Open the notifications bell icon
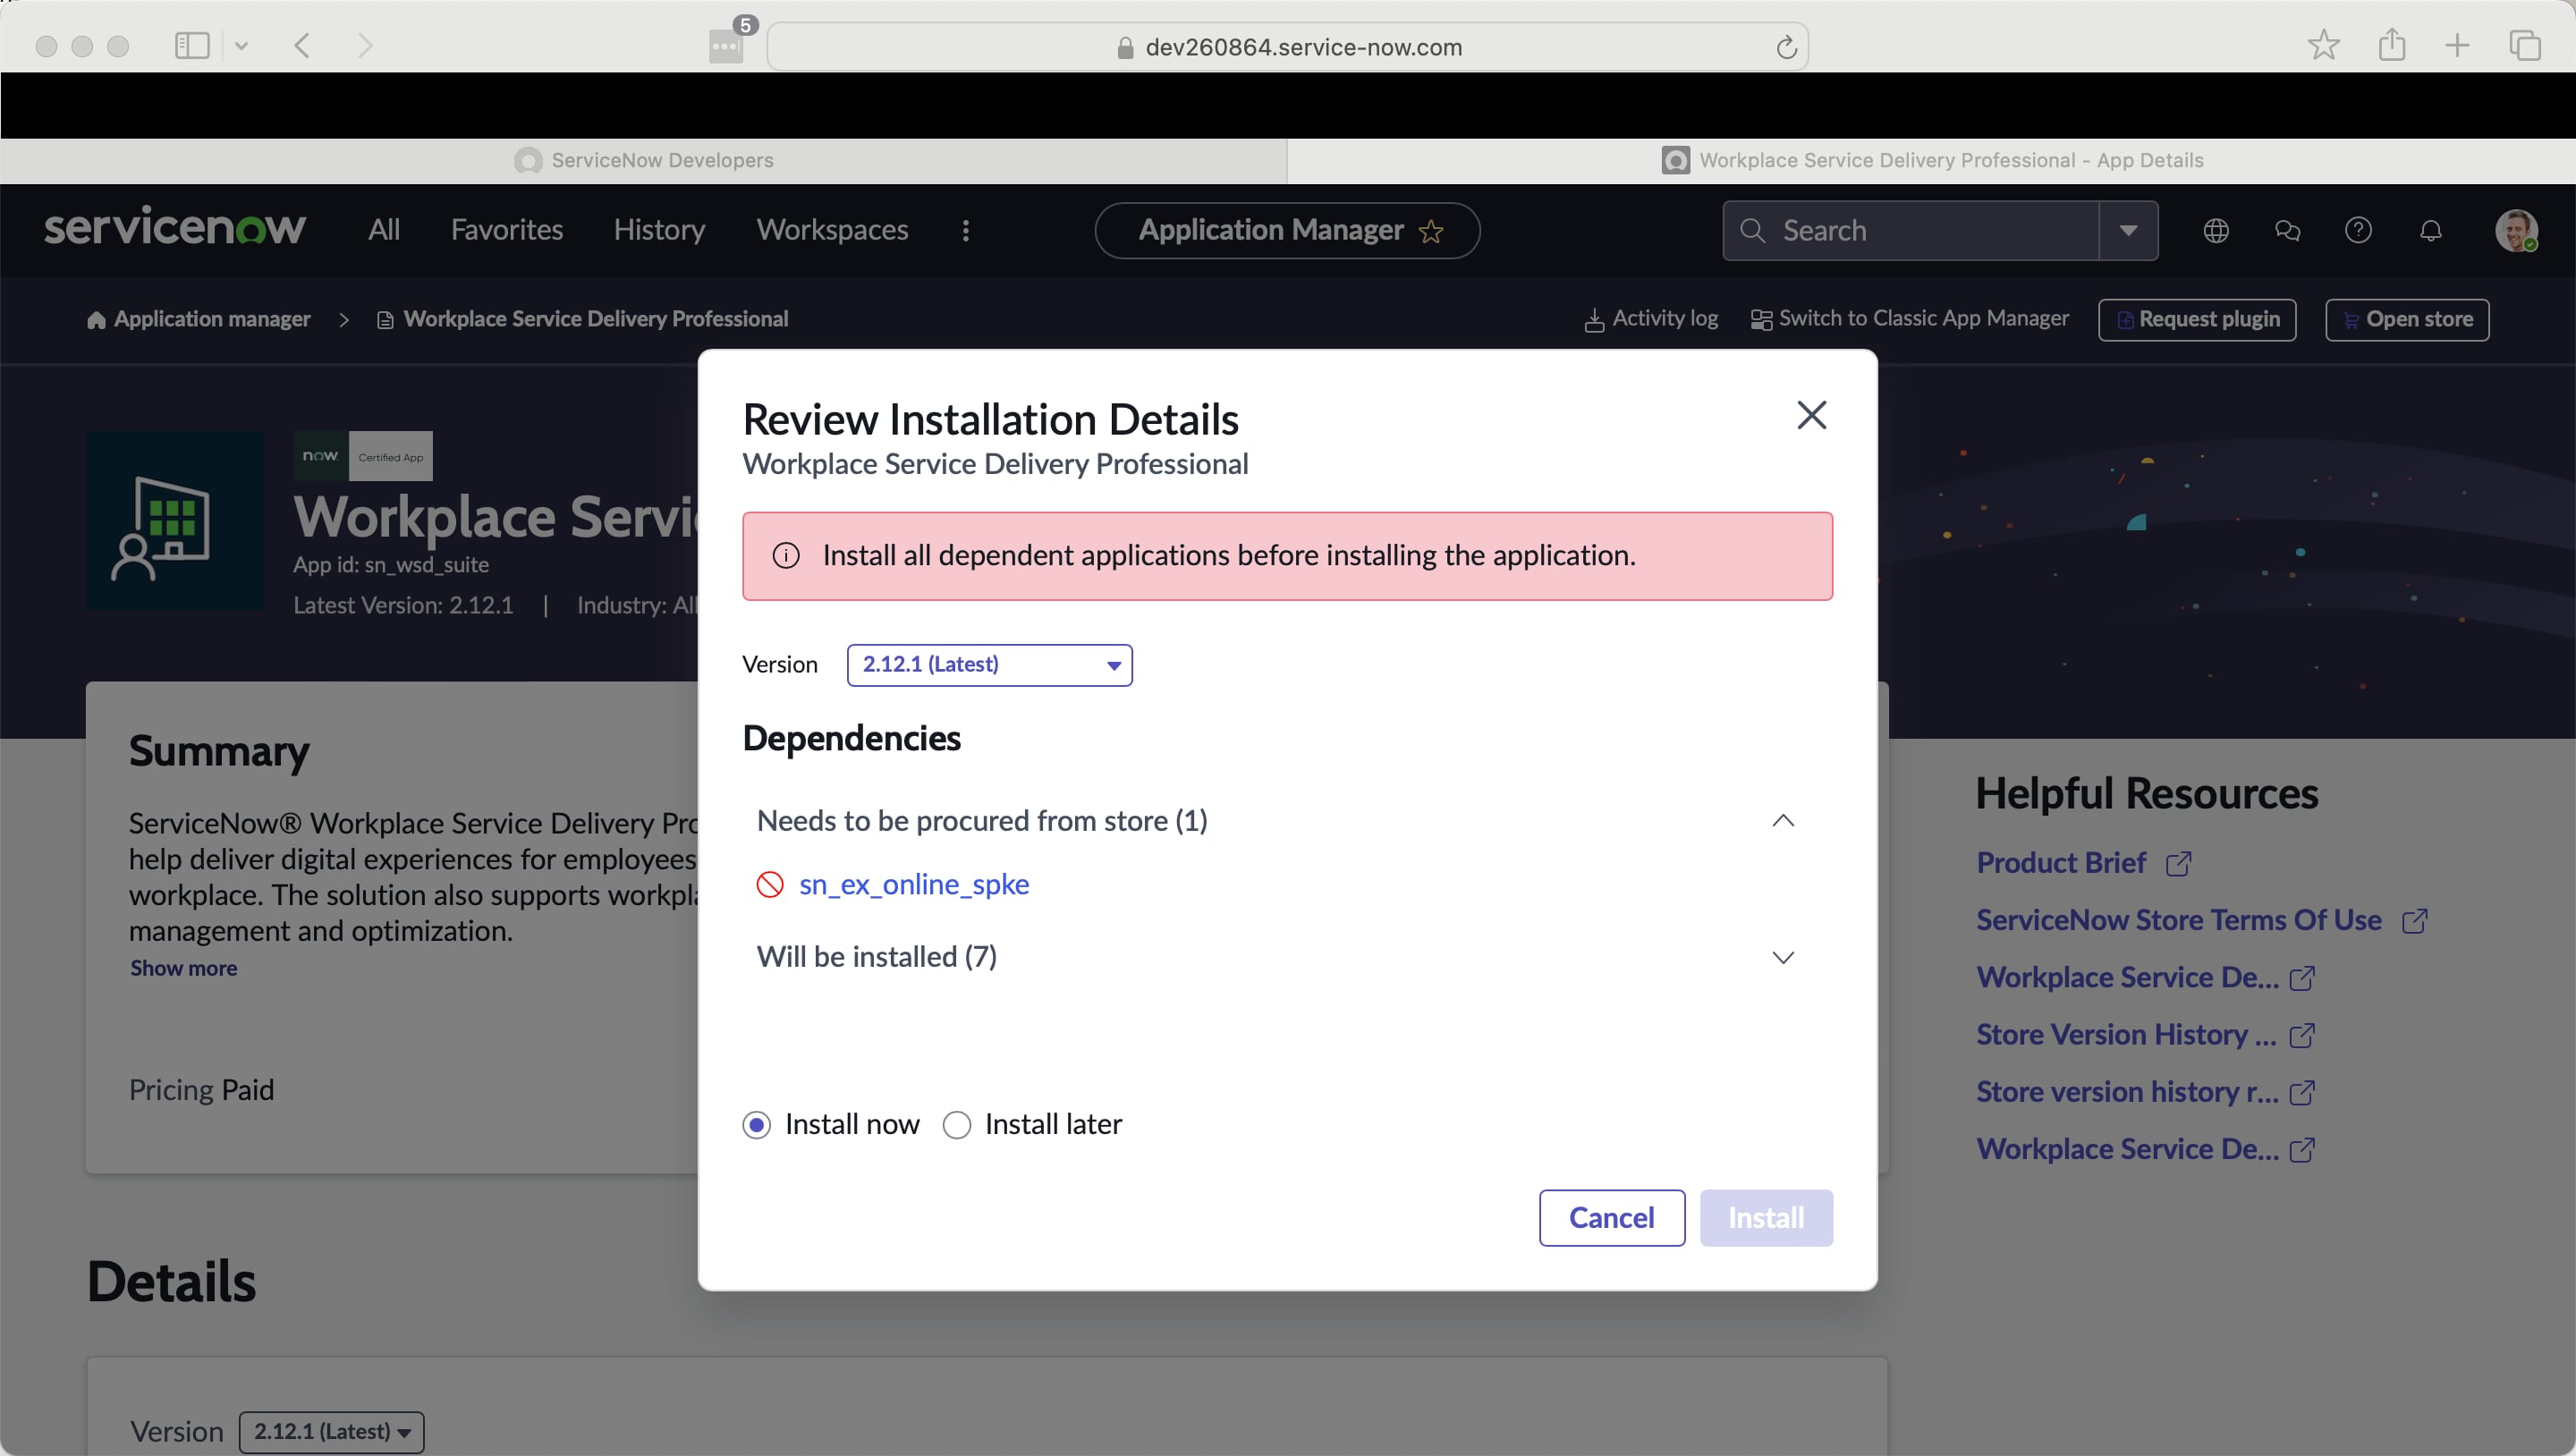The height and width of the screenshot is (1456, 2576). 2430,230
